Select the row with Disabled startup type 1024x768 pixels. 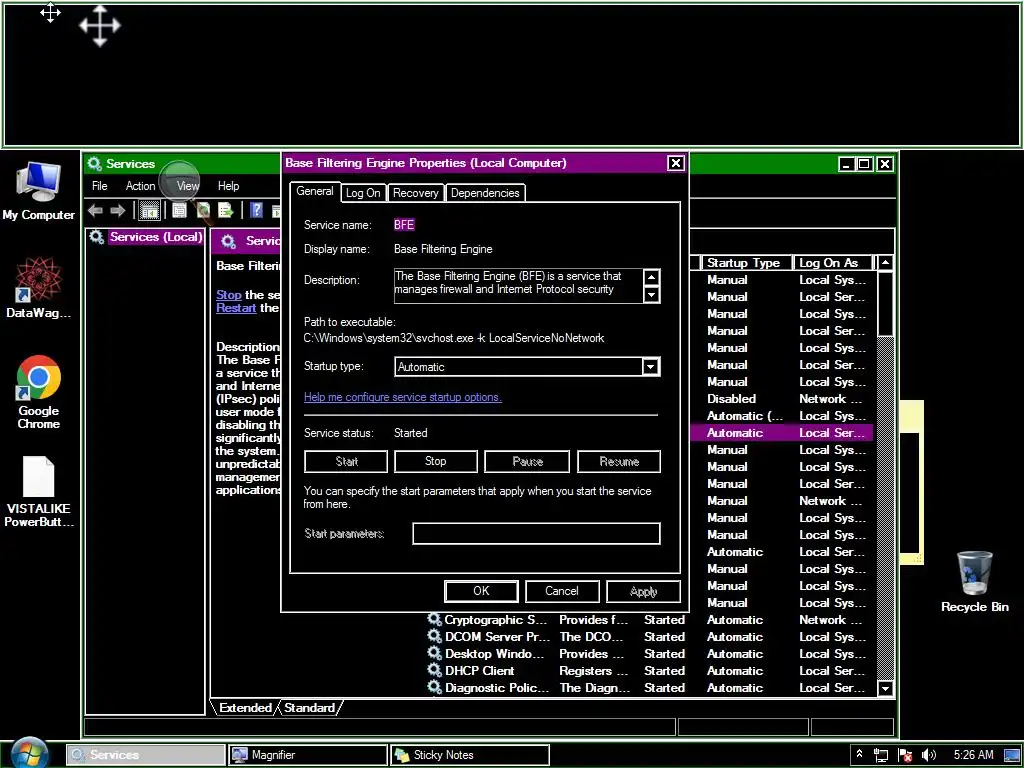coord(781,398)
